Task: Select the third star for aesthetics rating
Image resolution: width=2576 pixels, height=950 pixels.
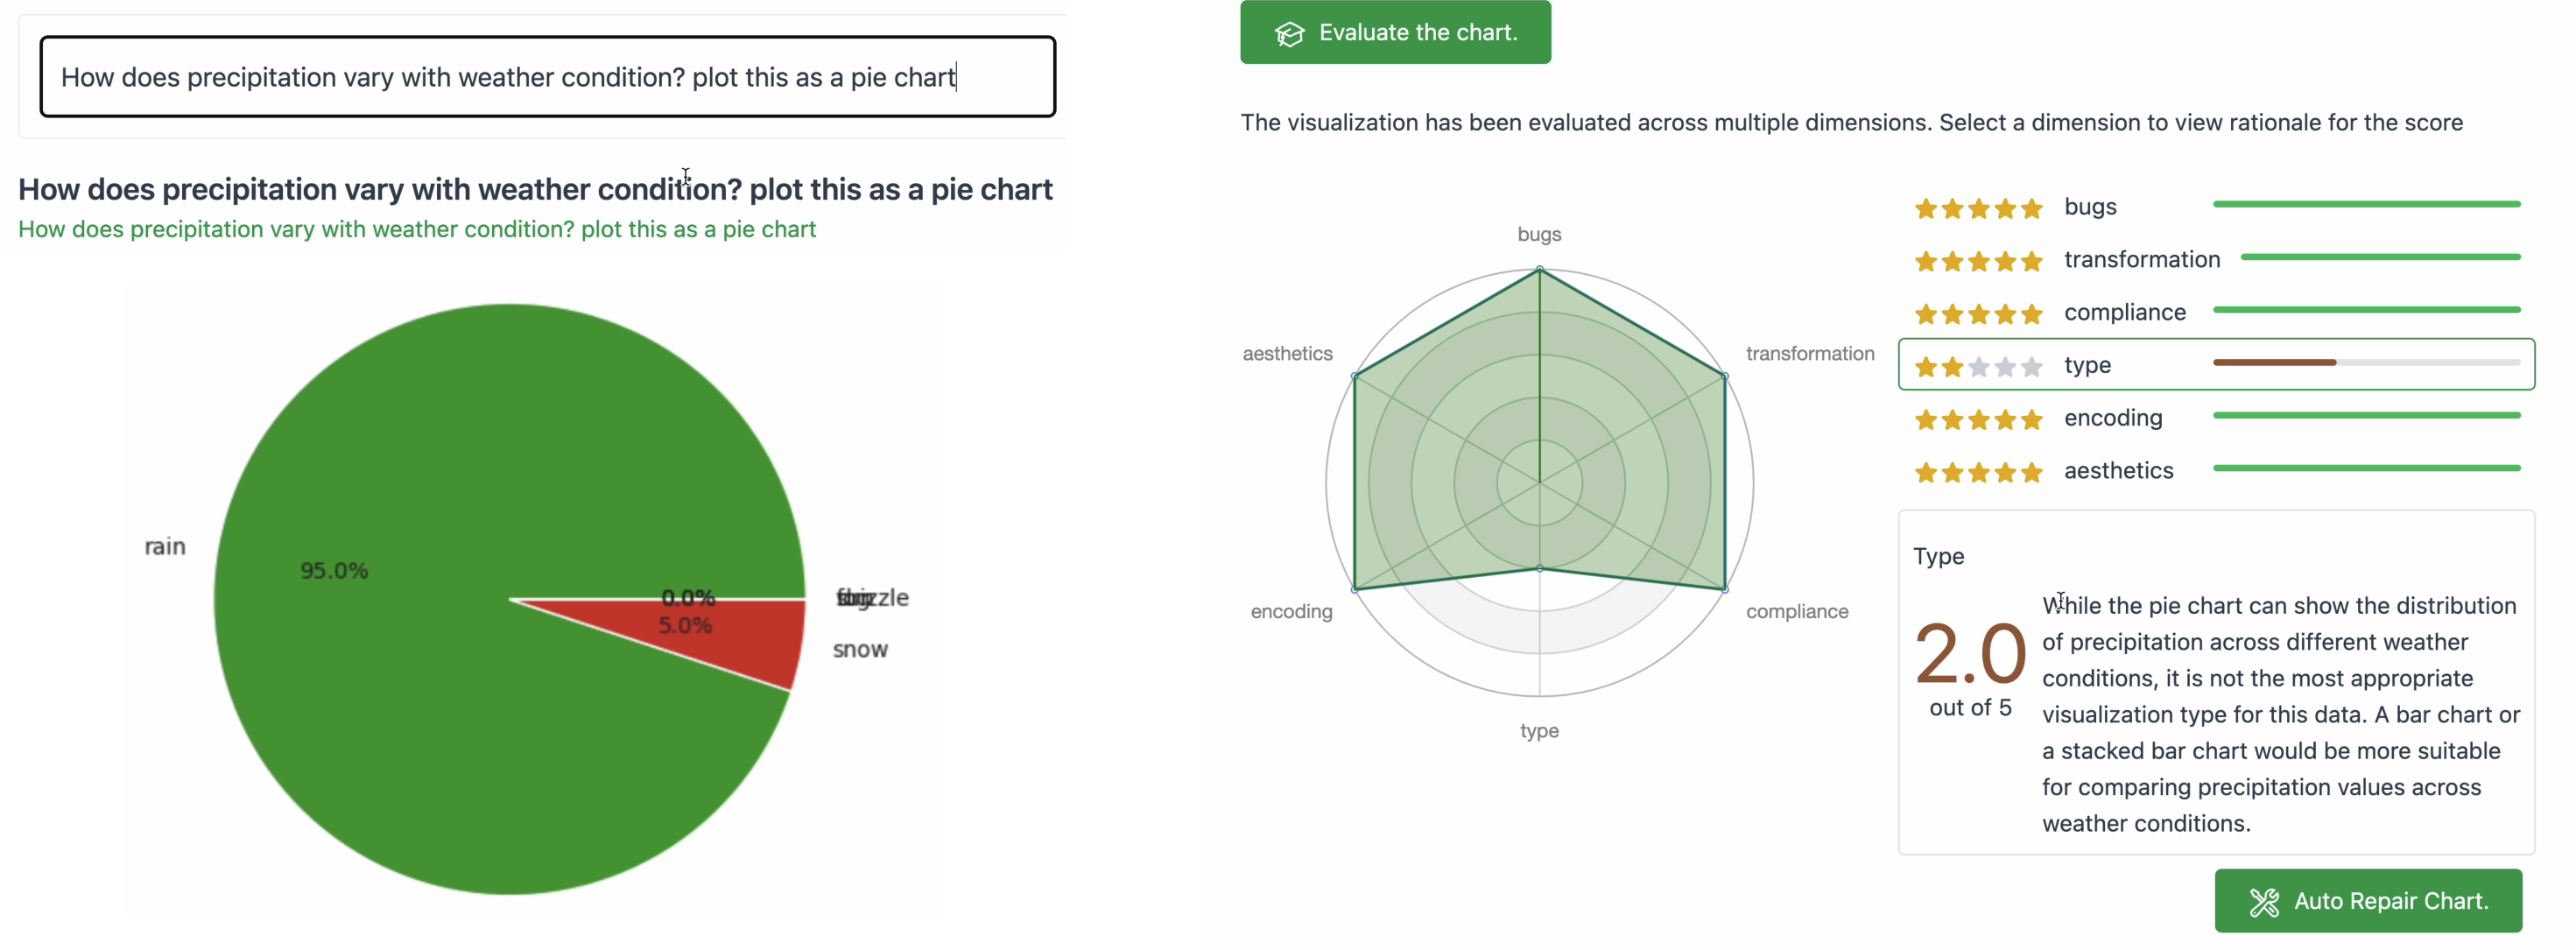Action: click(x=1978, y=472)
